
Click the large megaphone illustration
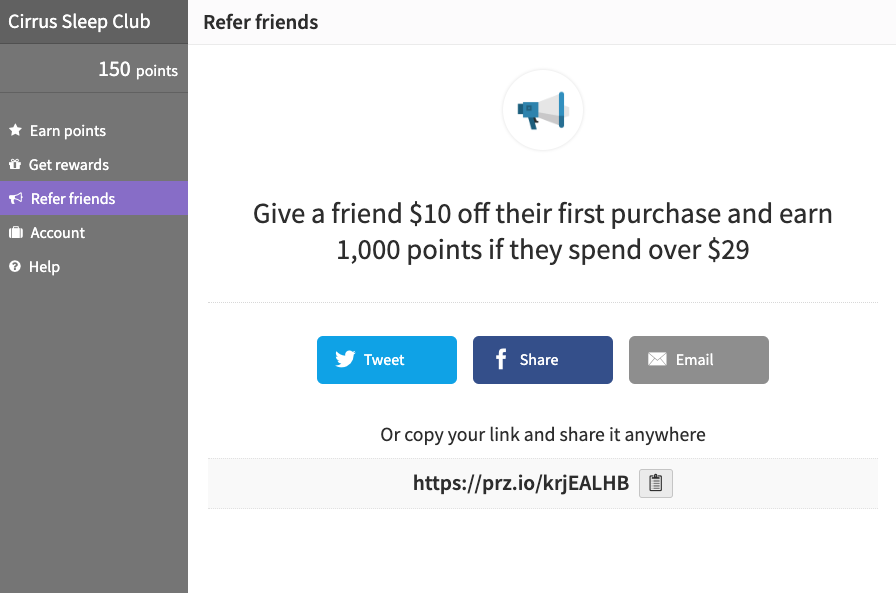[542, 110]
